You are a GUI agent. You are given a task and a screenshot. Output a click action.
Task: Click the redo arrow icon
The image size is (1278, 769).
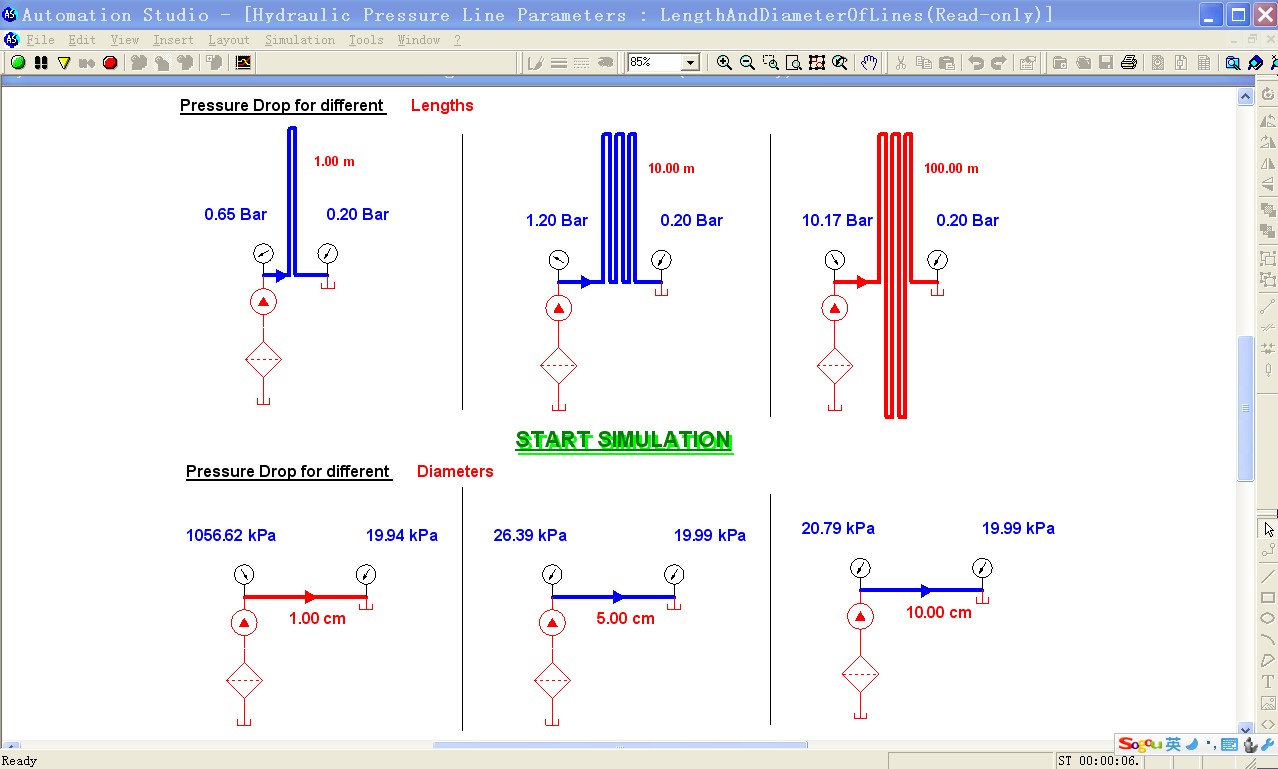[999, 62]
